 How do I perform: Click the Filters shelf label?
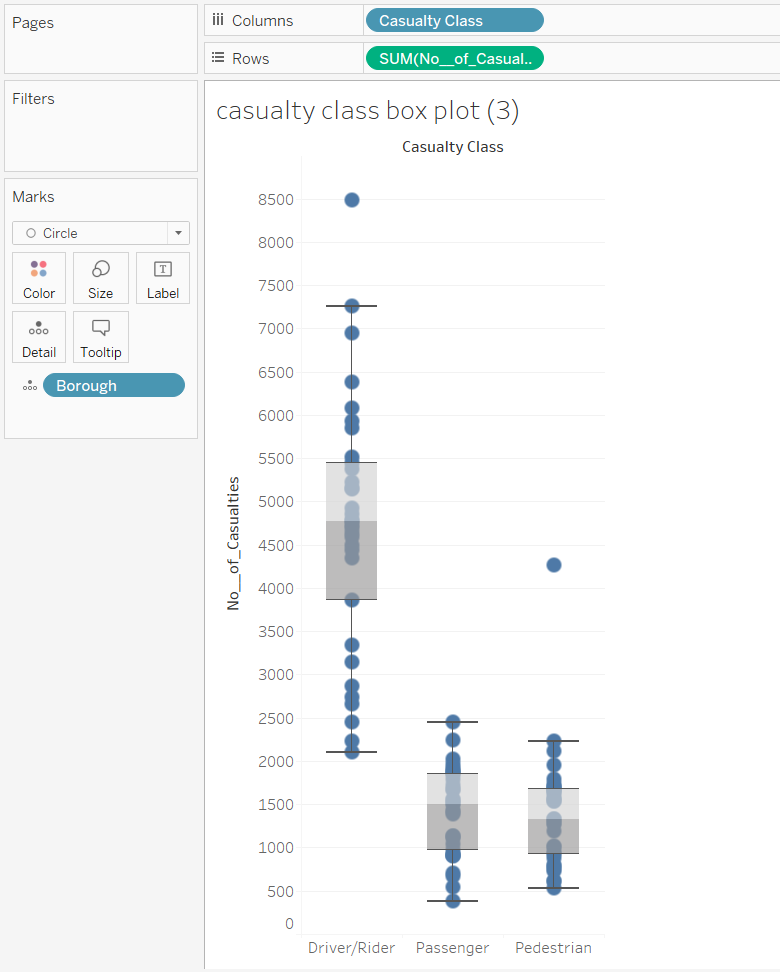33,99
